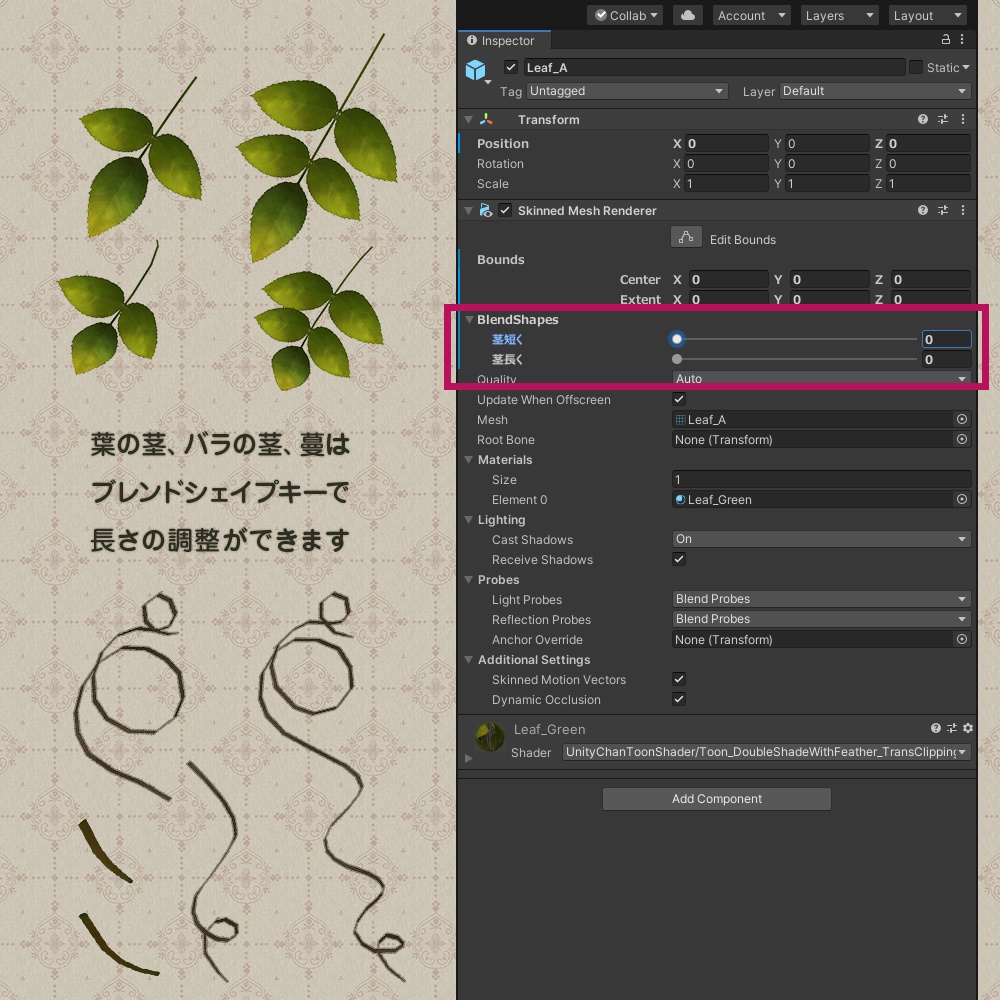
Task: Open the Layer dropdown showing Default
Action: click(x=874, y=91)
